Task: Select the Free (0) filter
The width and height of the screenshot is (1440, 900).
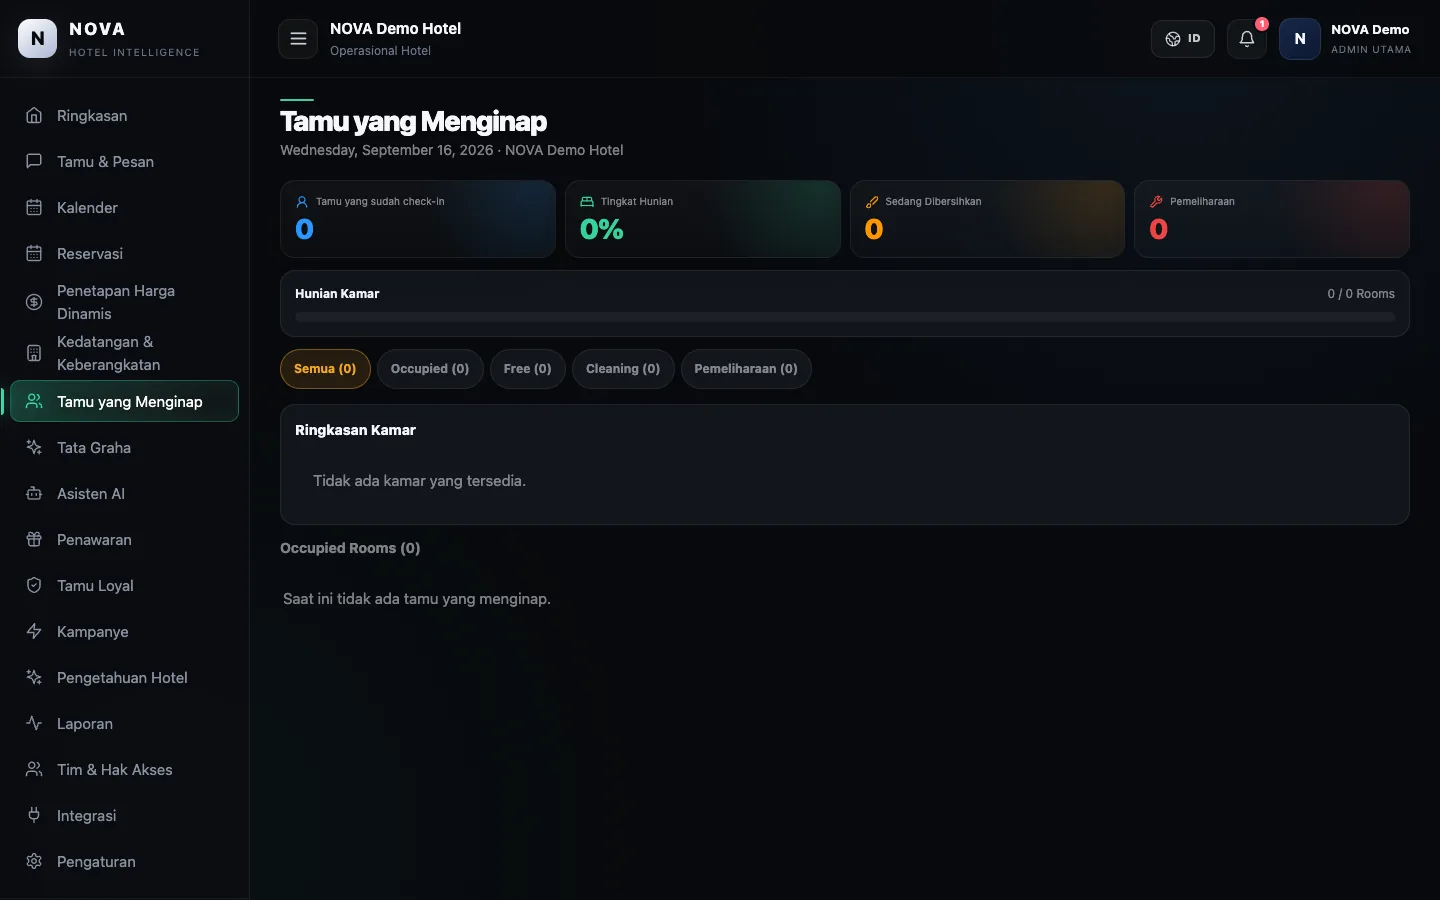Action: tap(527, 369)
